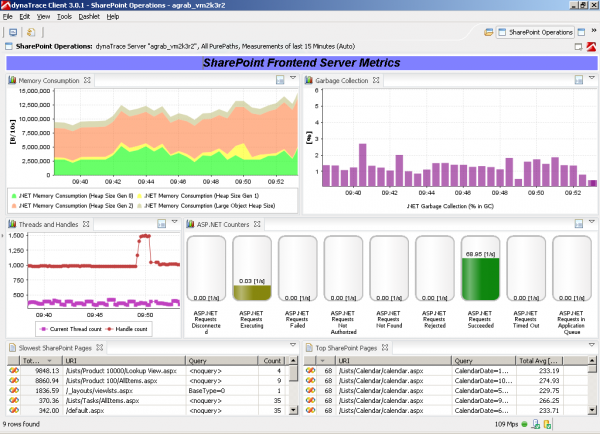This screenshot has width=600, height=434.
Task: Click the Handle count legend entry
Action: [127, 329]
